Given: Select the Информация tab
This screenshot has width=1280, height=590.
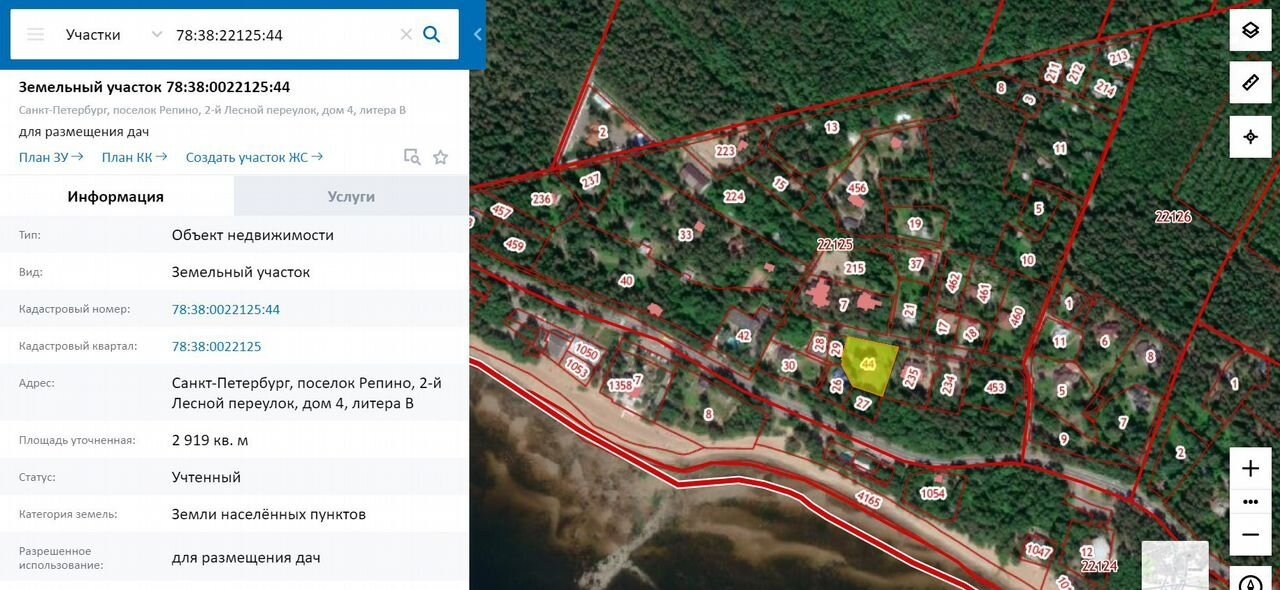Looking at the screenshot, I should pos(116,196).
